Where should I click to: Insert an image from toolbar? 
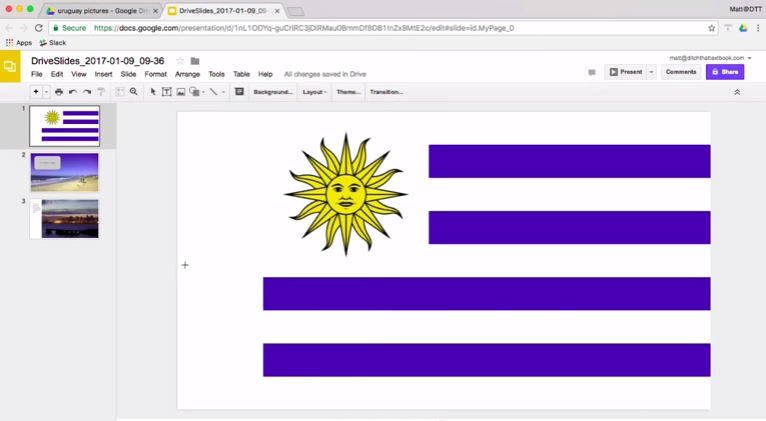coord(181,92)
